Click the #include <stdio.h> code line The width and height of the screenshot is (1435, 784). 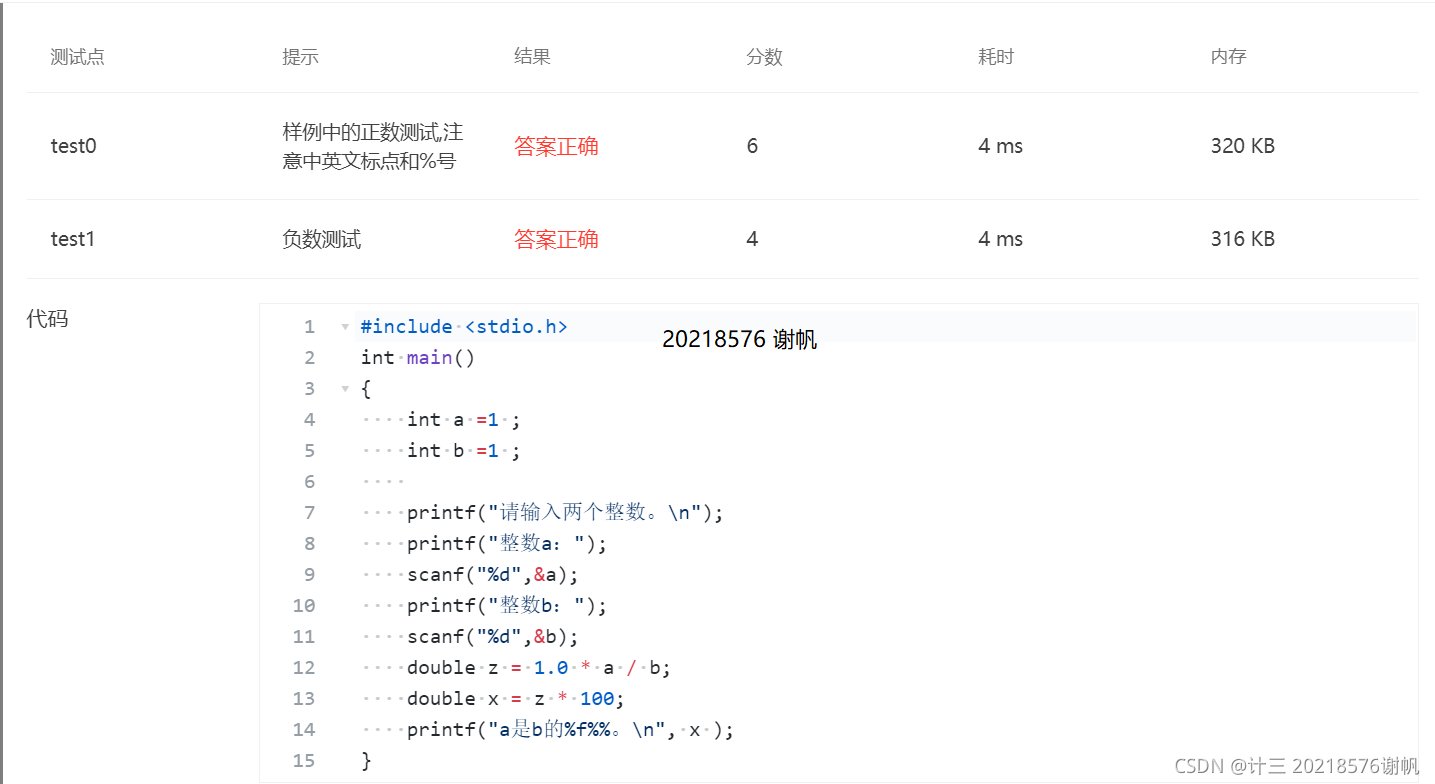click(x=464, y=327)
